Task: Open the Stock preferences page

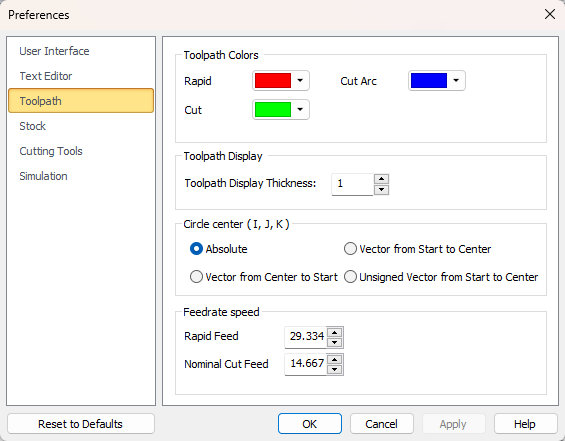Action: [x=81, y=126]
